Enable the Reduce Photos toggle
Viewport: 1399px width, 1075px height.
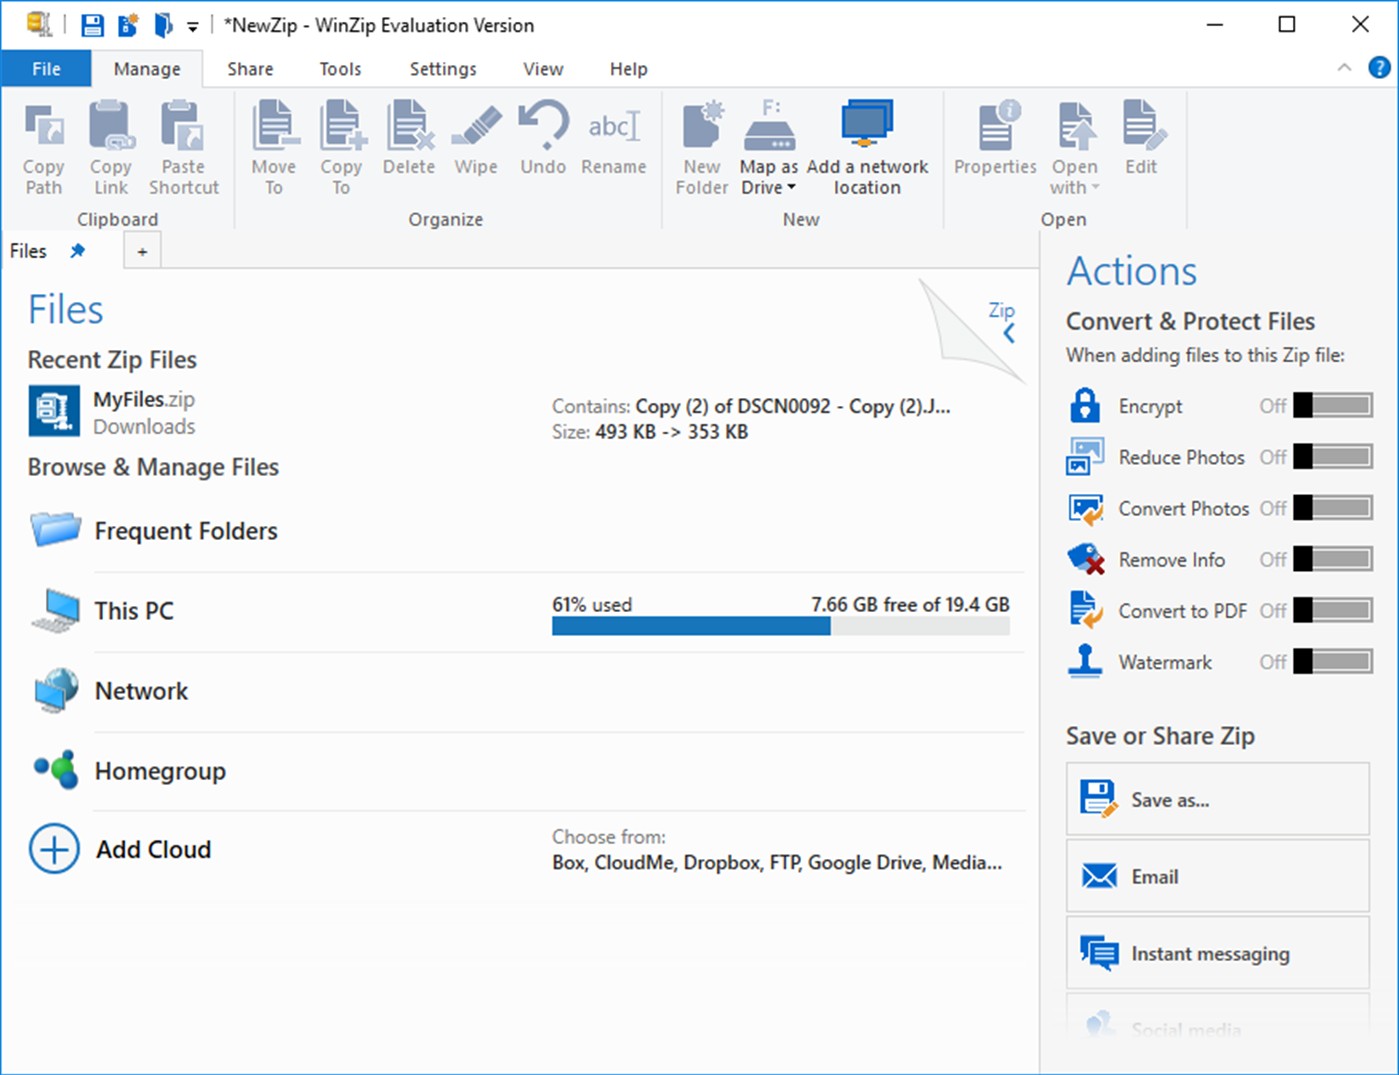pyautogui.click(x=1333, y=457)
